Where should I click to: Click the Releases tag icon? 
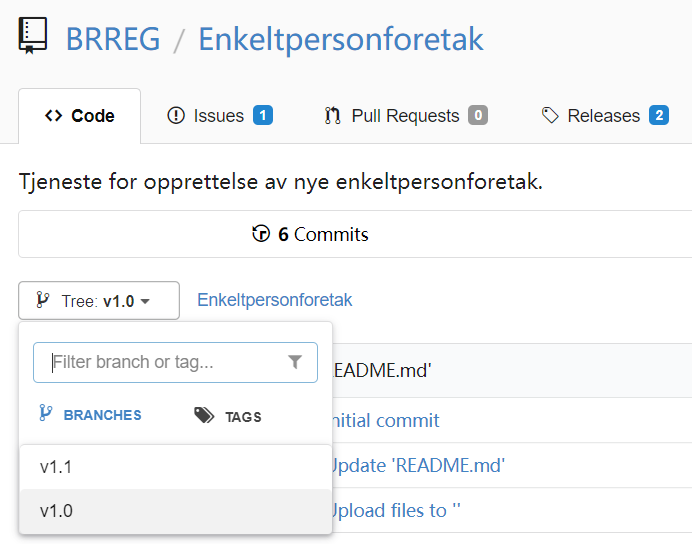tap(550, 116)
